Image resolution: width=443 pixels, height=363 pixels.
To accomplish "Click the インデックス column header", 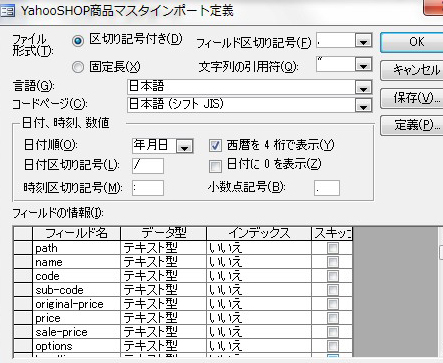I will point(259,233).
